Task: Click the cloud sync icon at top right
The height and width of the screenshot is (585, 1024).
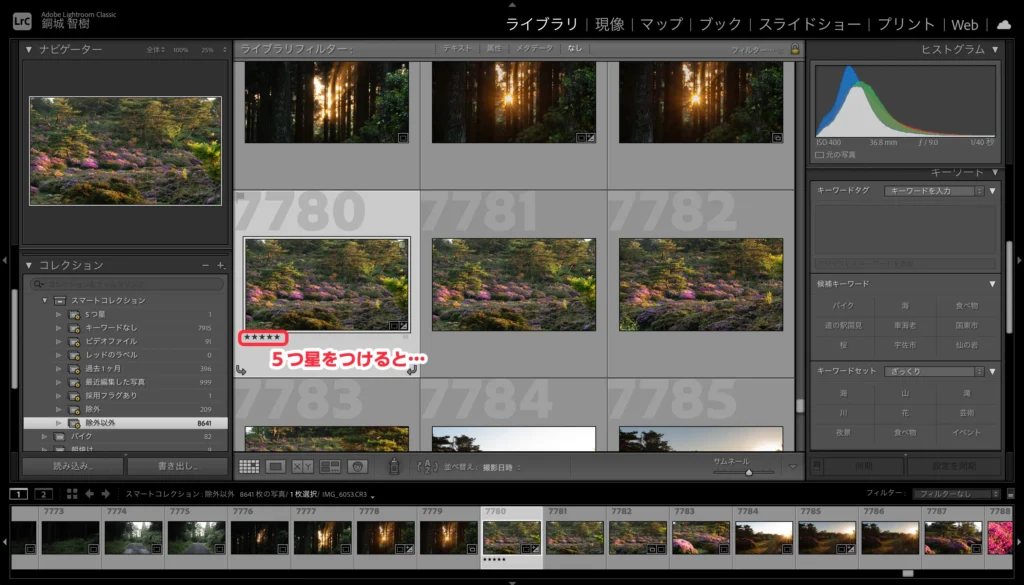Action: pos(1003,24)
